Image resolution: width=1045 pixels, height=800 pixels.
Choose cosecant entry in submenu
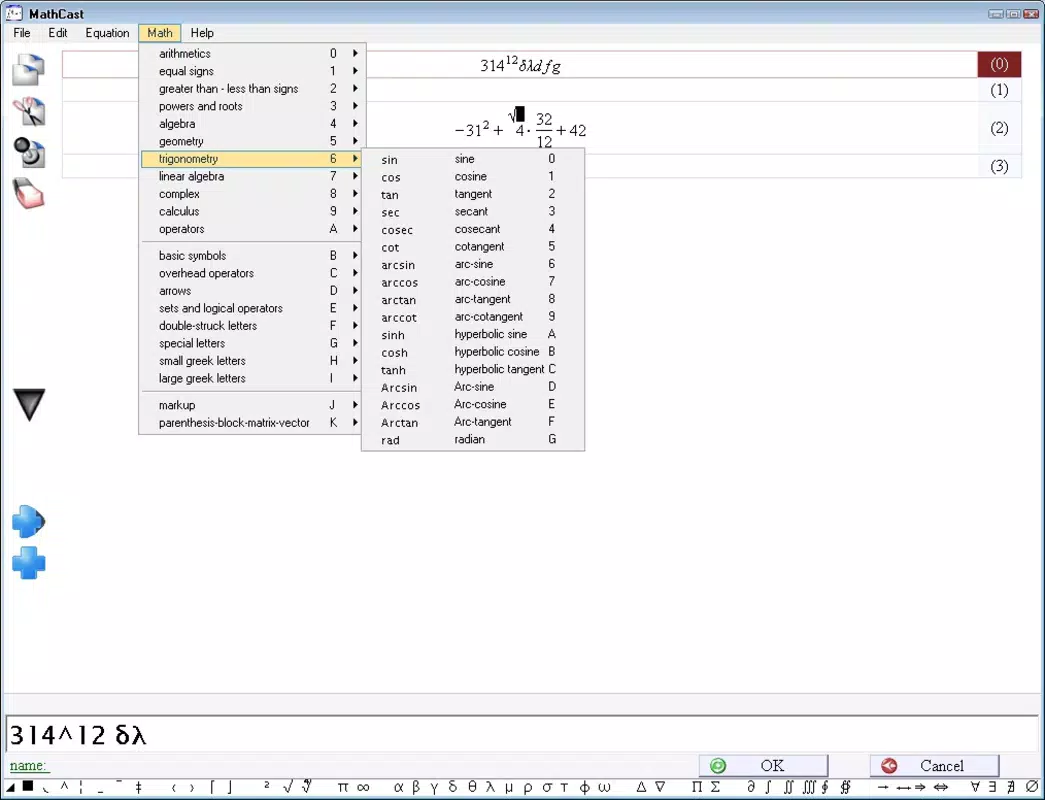click(473, 229)
